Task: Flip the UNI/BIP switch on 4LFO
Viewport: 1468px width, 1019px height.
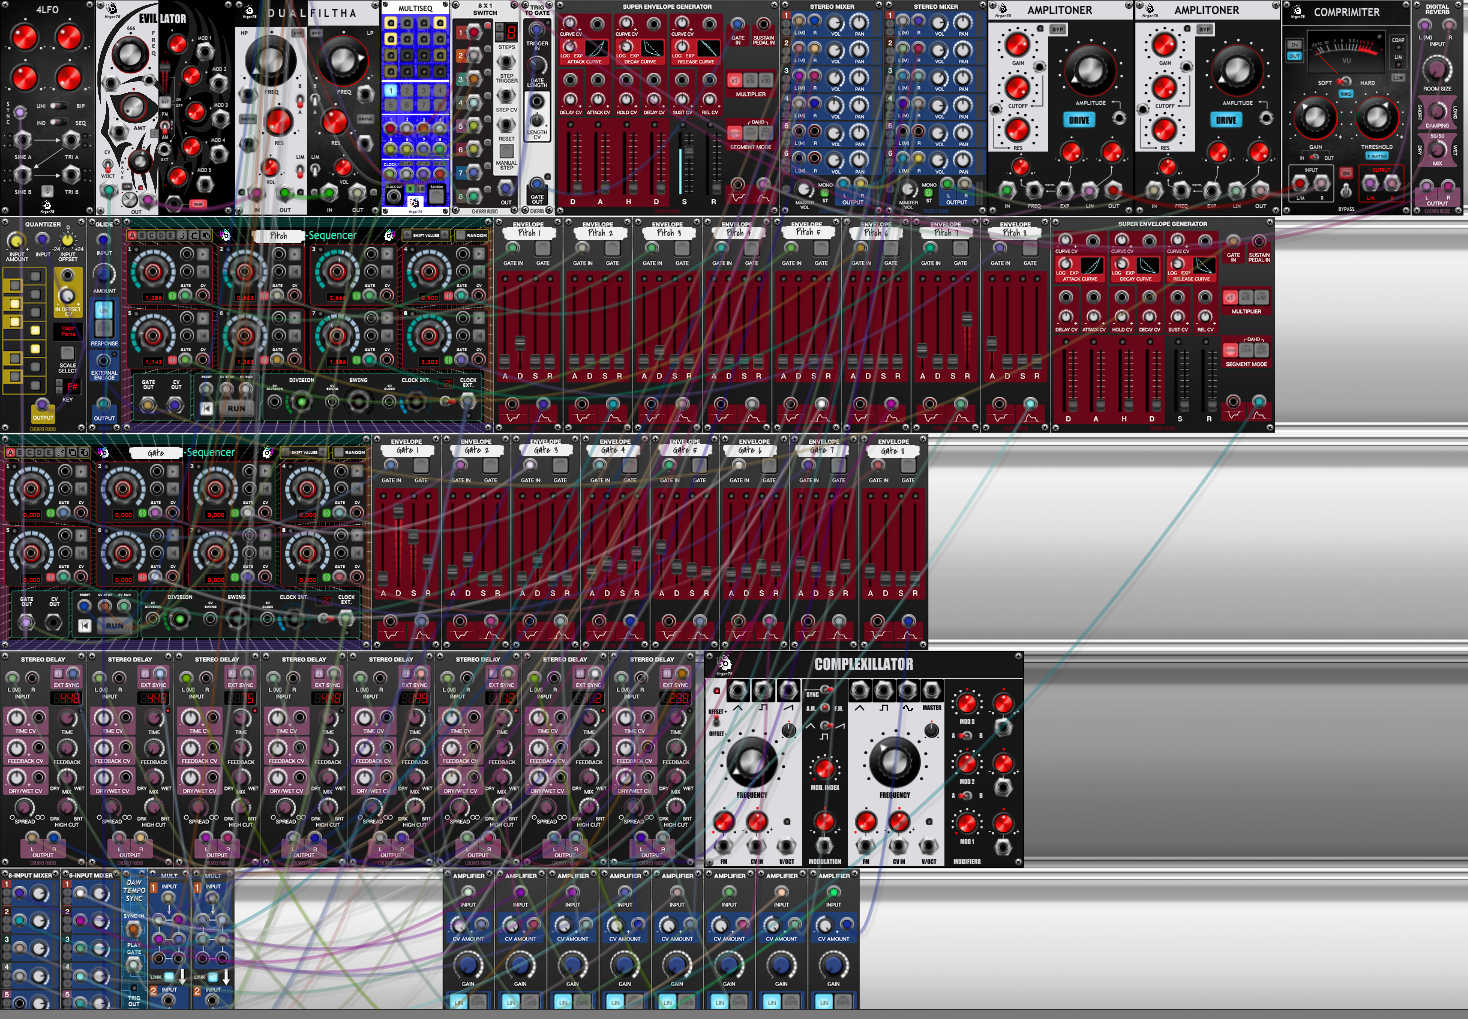Action: pyautogui.click(x=59, y=106)
